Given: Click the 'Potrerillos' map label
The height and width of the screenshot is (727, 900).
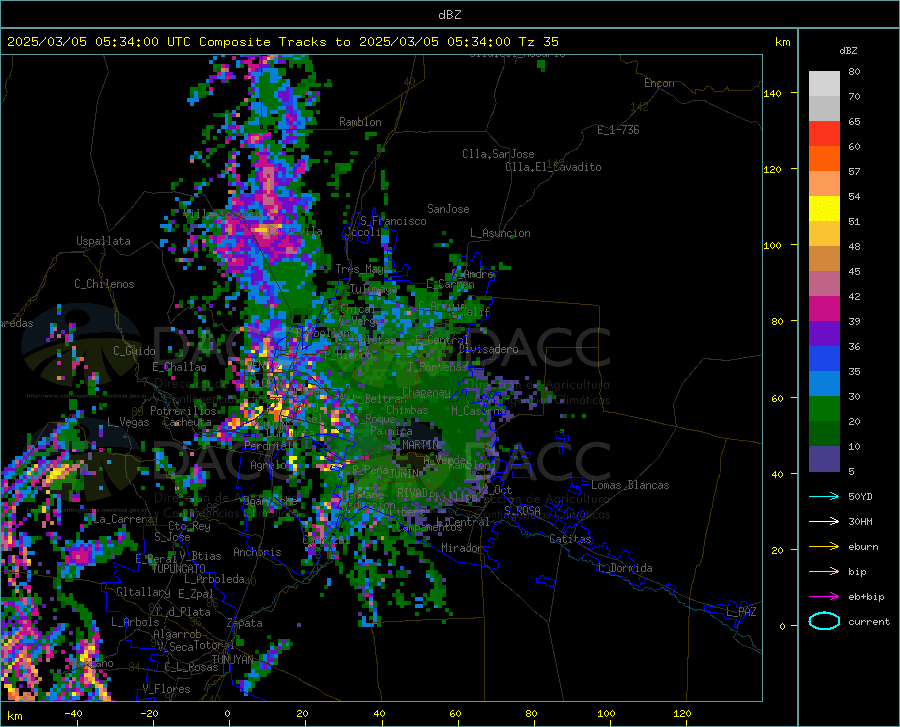Looking at the screenshot, I should (183, 411).
